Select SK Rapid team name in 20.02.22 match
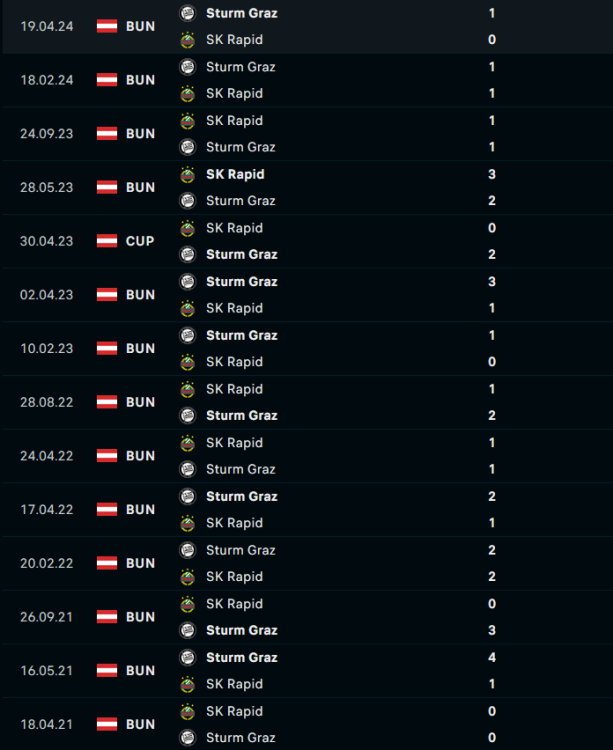Screen dimensions: 613x750 tap(234, 576)
